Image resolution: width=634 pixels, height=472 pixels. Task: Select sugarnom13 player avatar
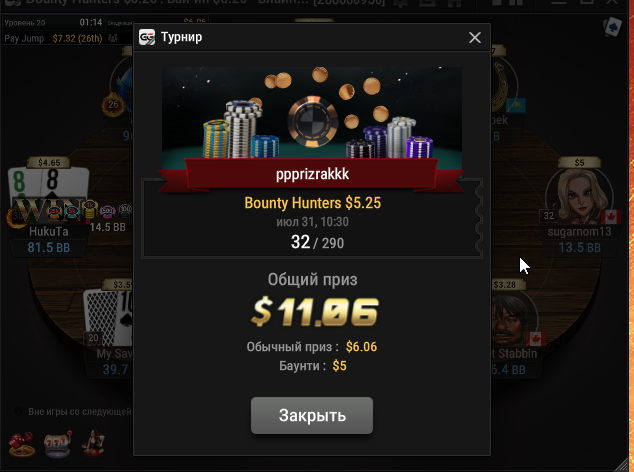[579, 196]
